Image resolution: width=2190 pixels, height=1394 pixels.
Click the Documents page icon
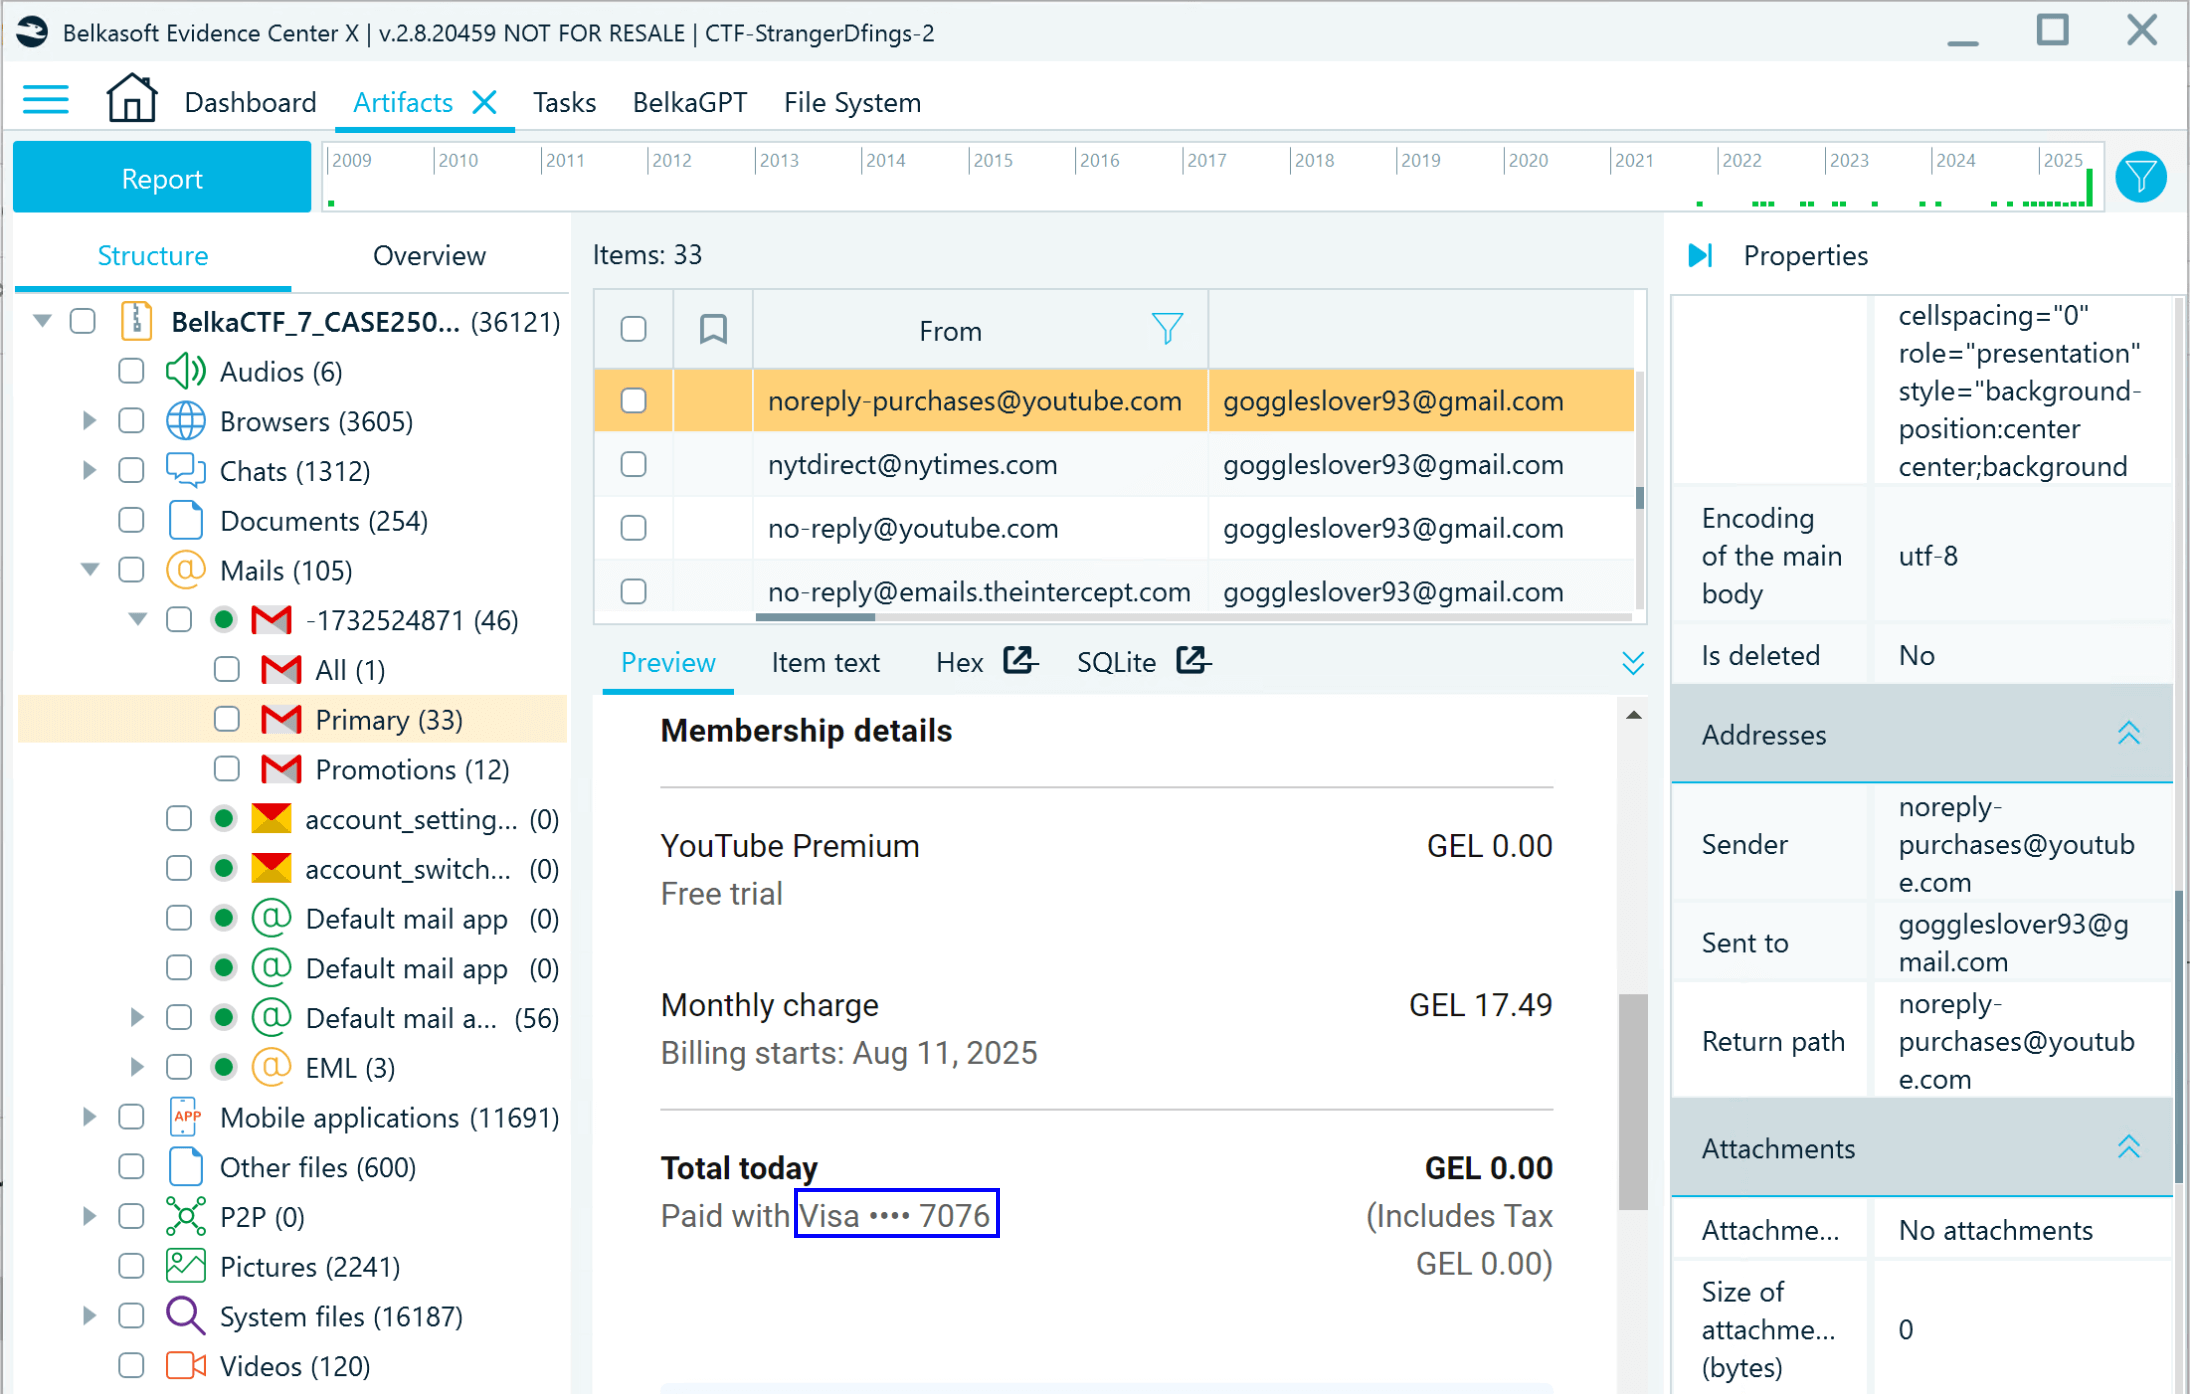(x=185, y=520)
